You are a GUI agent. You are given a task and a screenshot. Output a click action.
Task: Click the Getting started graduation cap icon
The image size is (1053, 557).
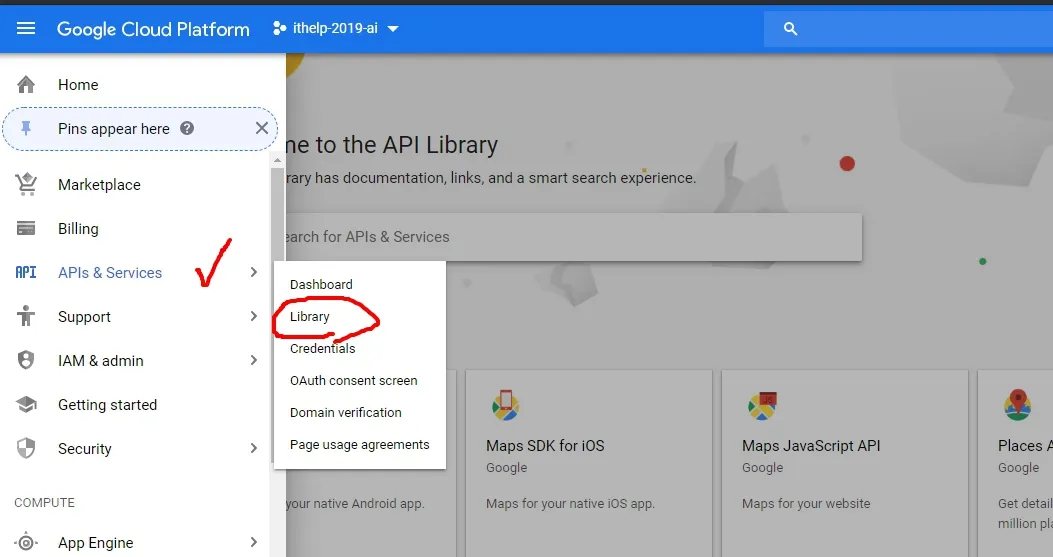pos(26,404)
